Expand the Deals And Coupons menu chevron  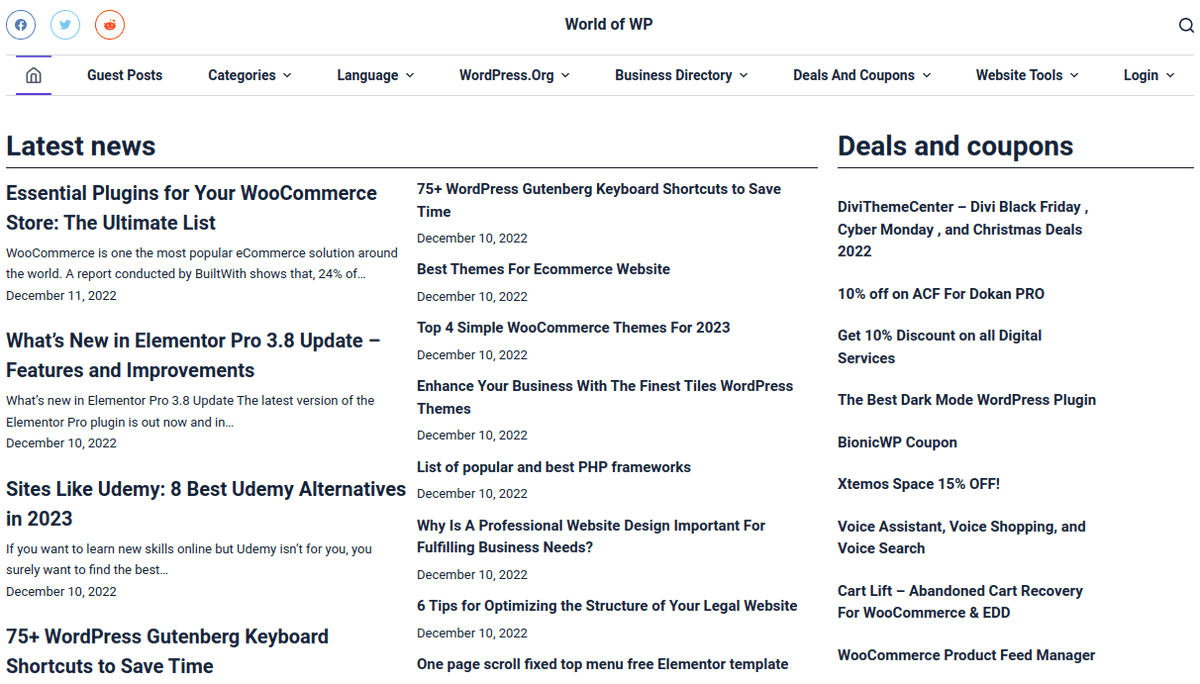click(x=926, y=75)
